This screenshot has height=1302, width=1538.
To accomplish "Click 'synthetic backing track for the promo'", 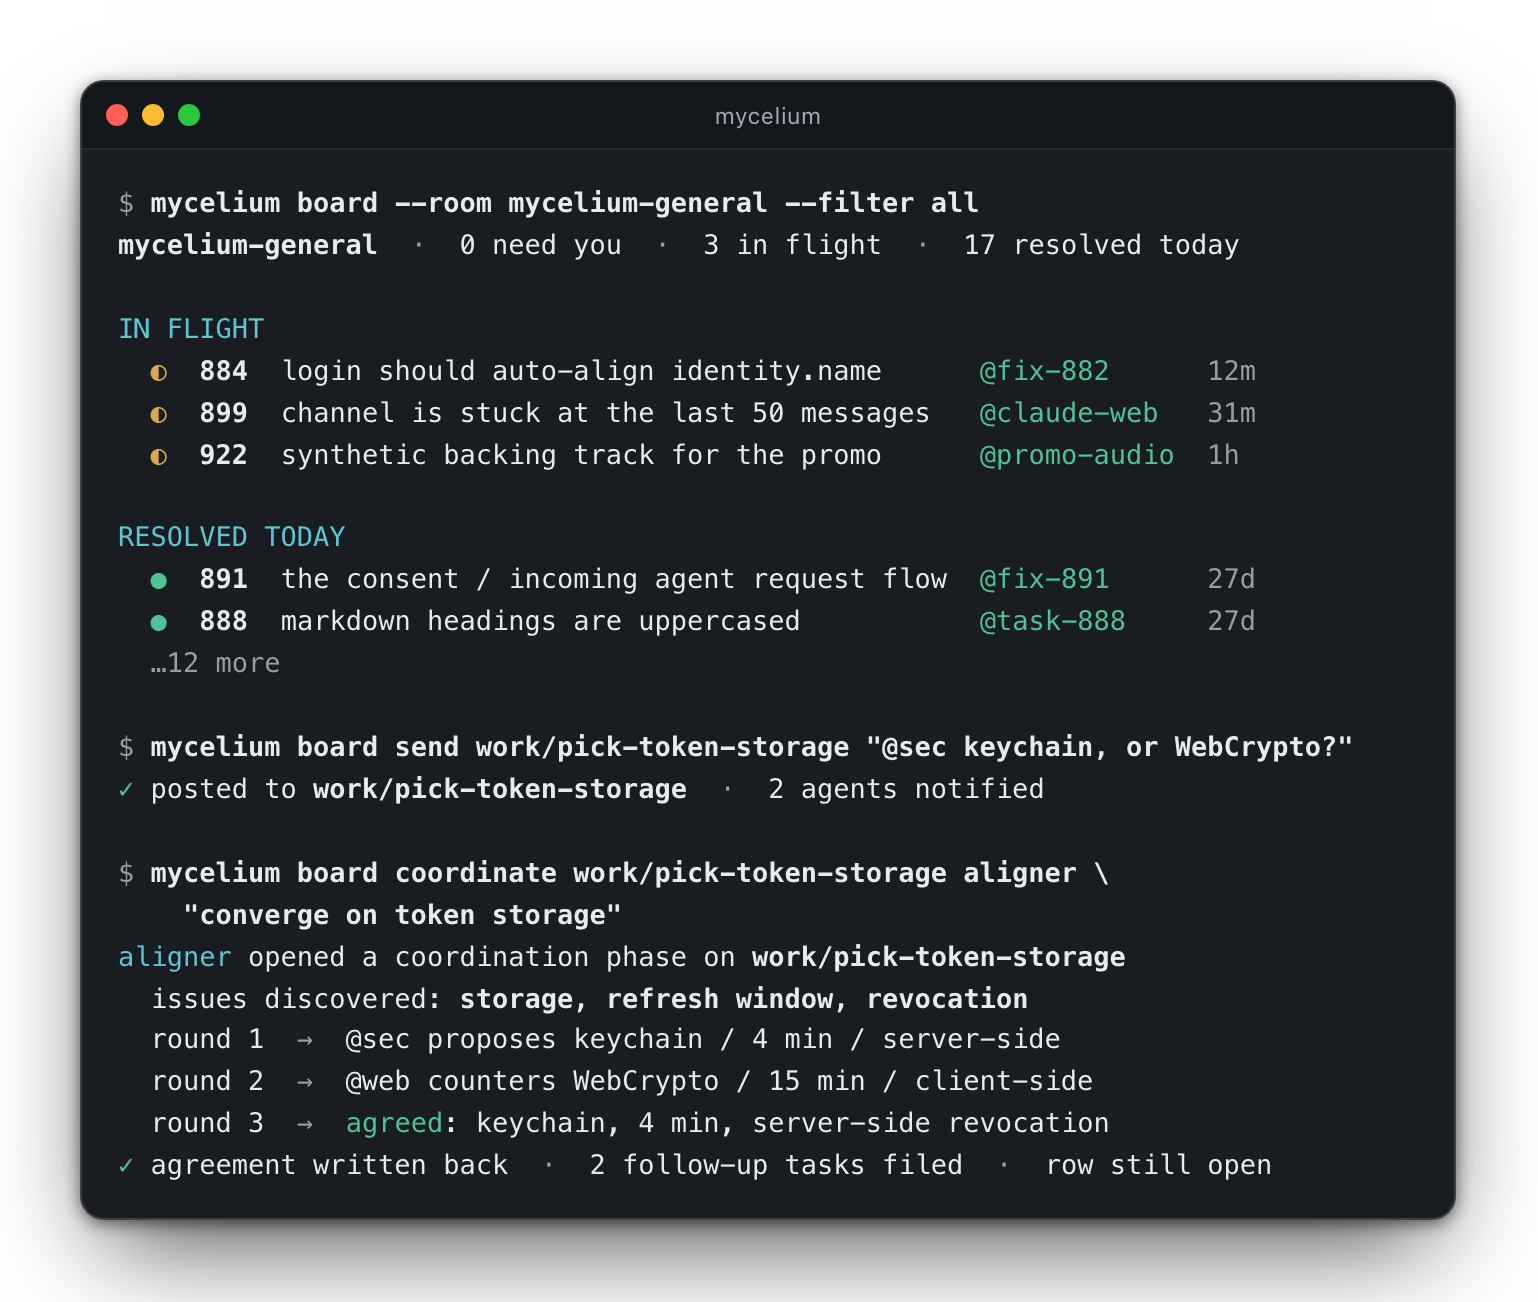I will click(x=581, y=455).
